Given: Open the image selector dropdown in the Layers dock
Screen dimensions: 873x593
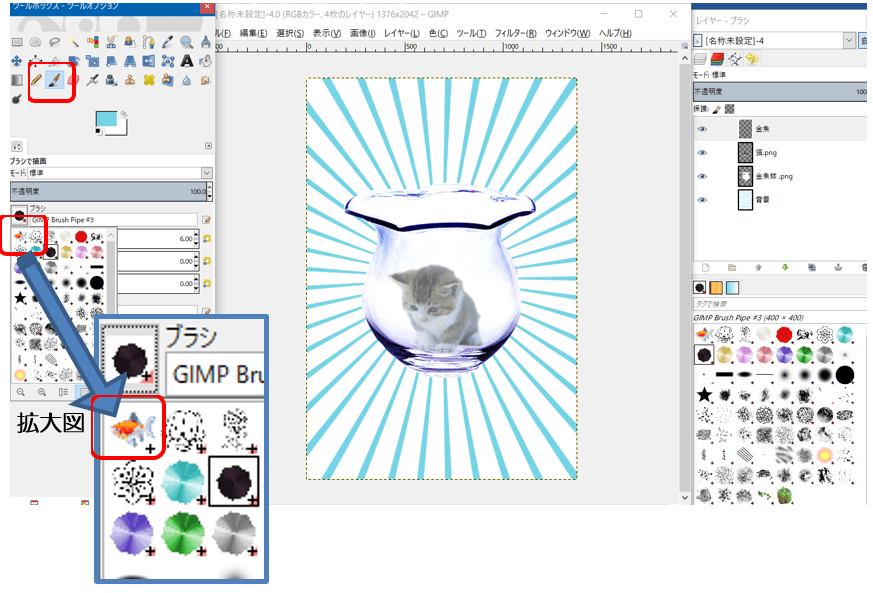Looking at the screenshot, I should 849,40.
